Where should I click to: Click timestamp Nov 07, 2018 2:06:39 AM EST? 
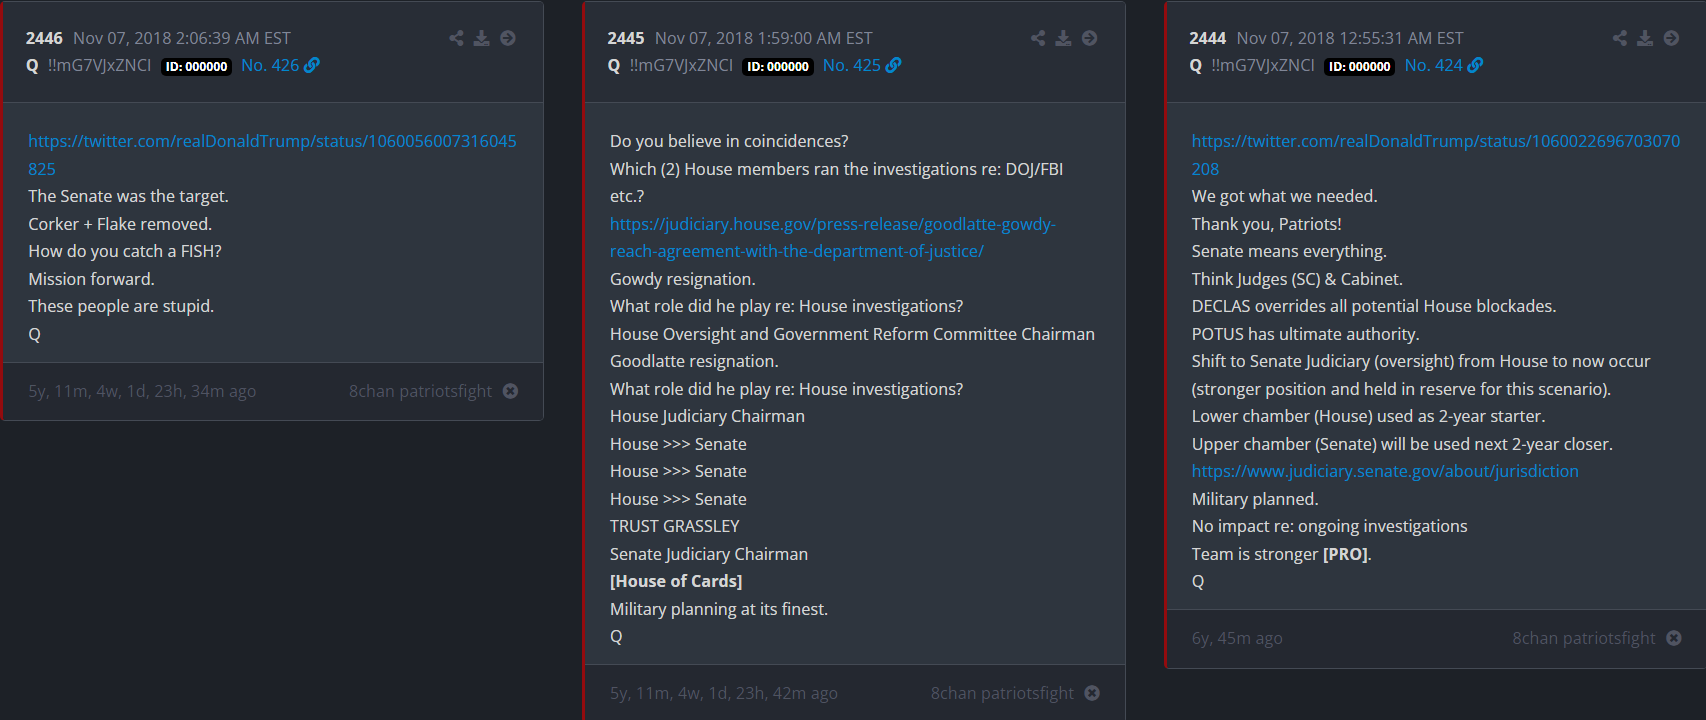182,38
